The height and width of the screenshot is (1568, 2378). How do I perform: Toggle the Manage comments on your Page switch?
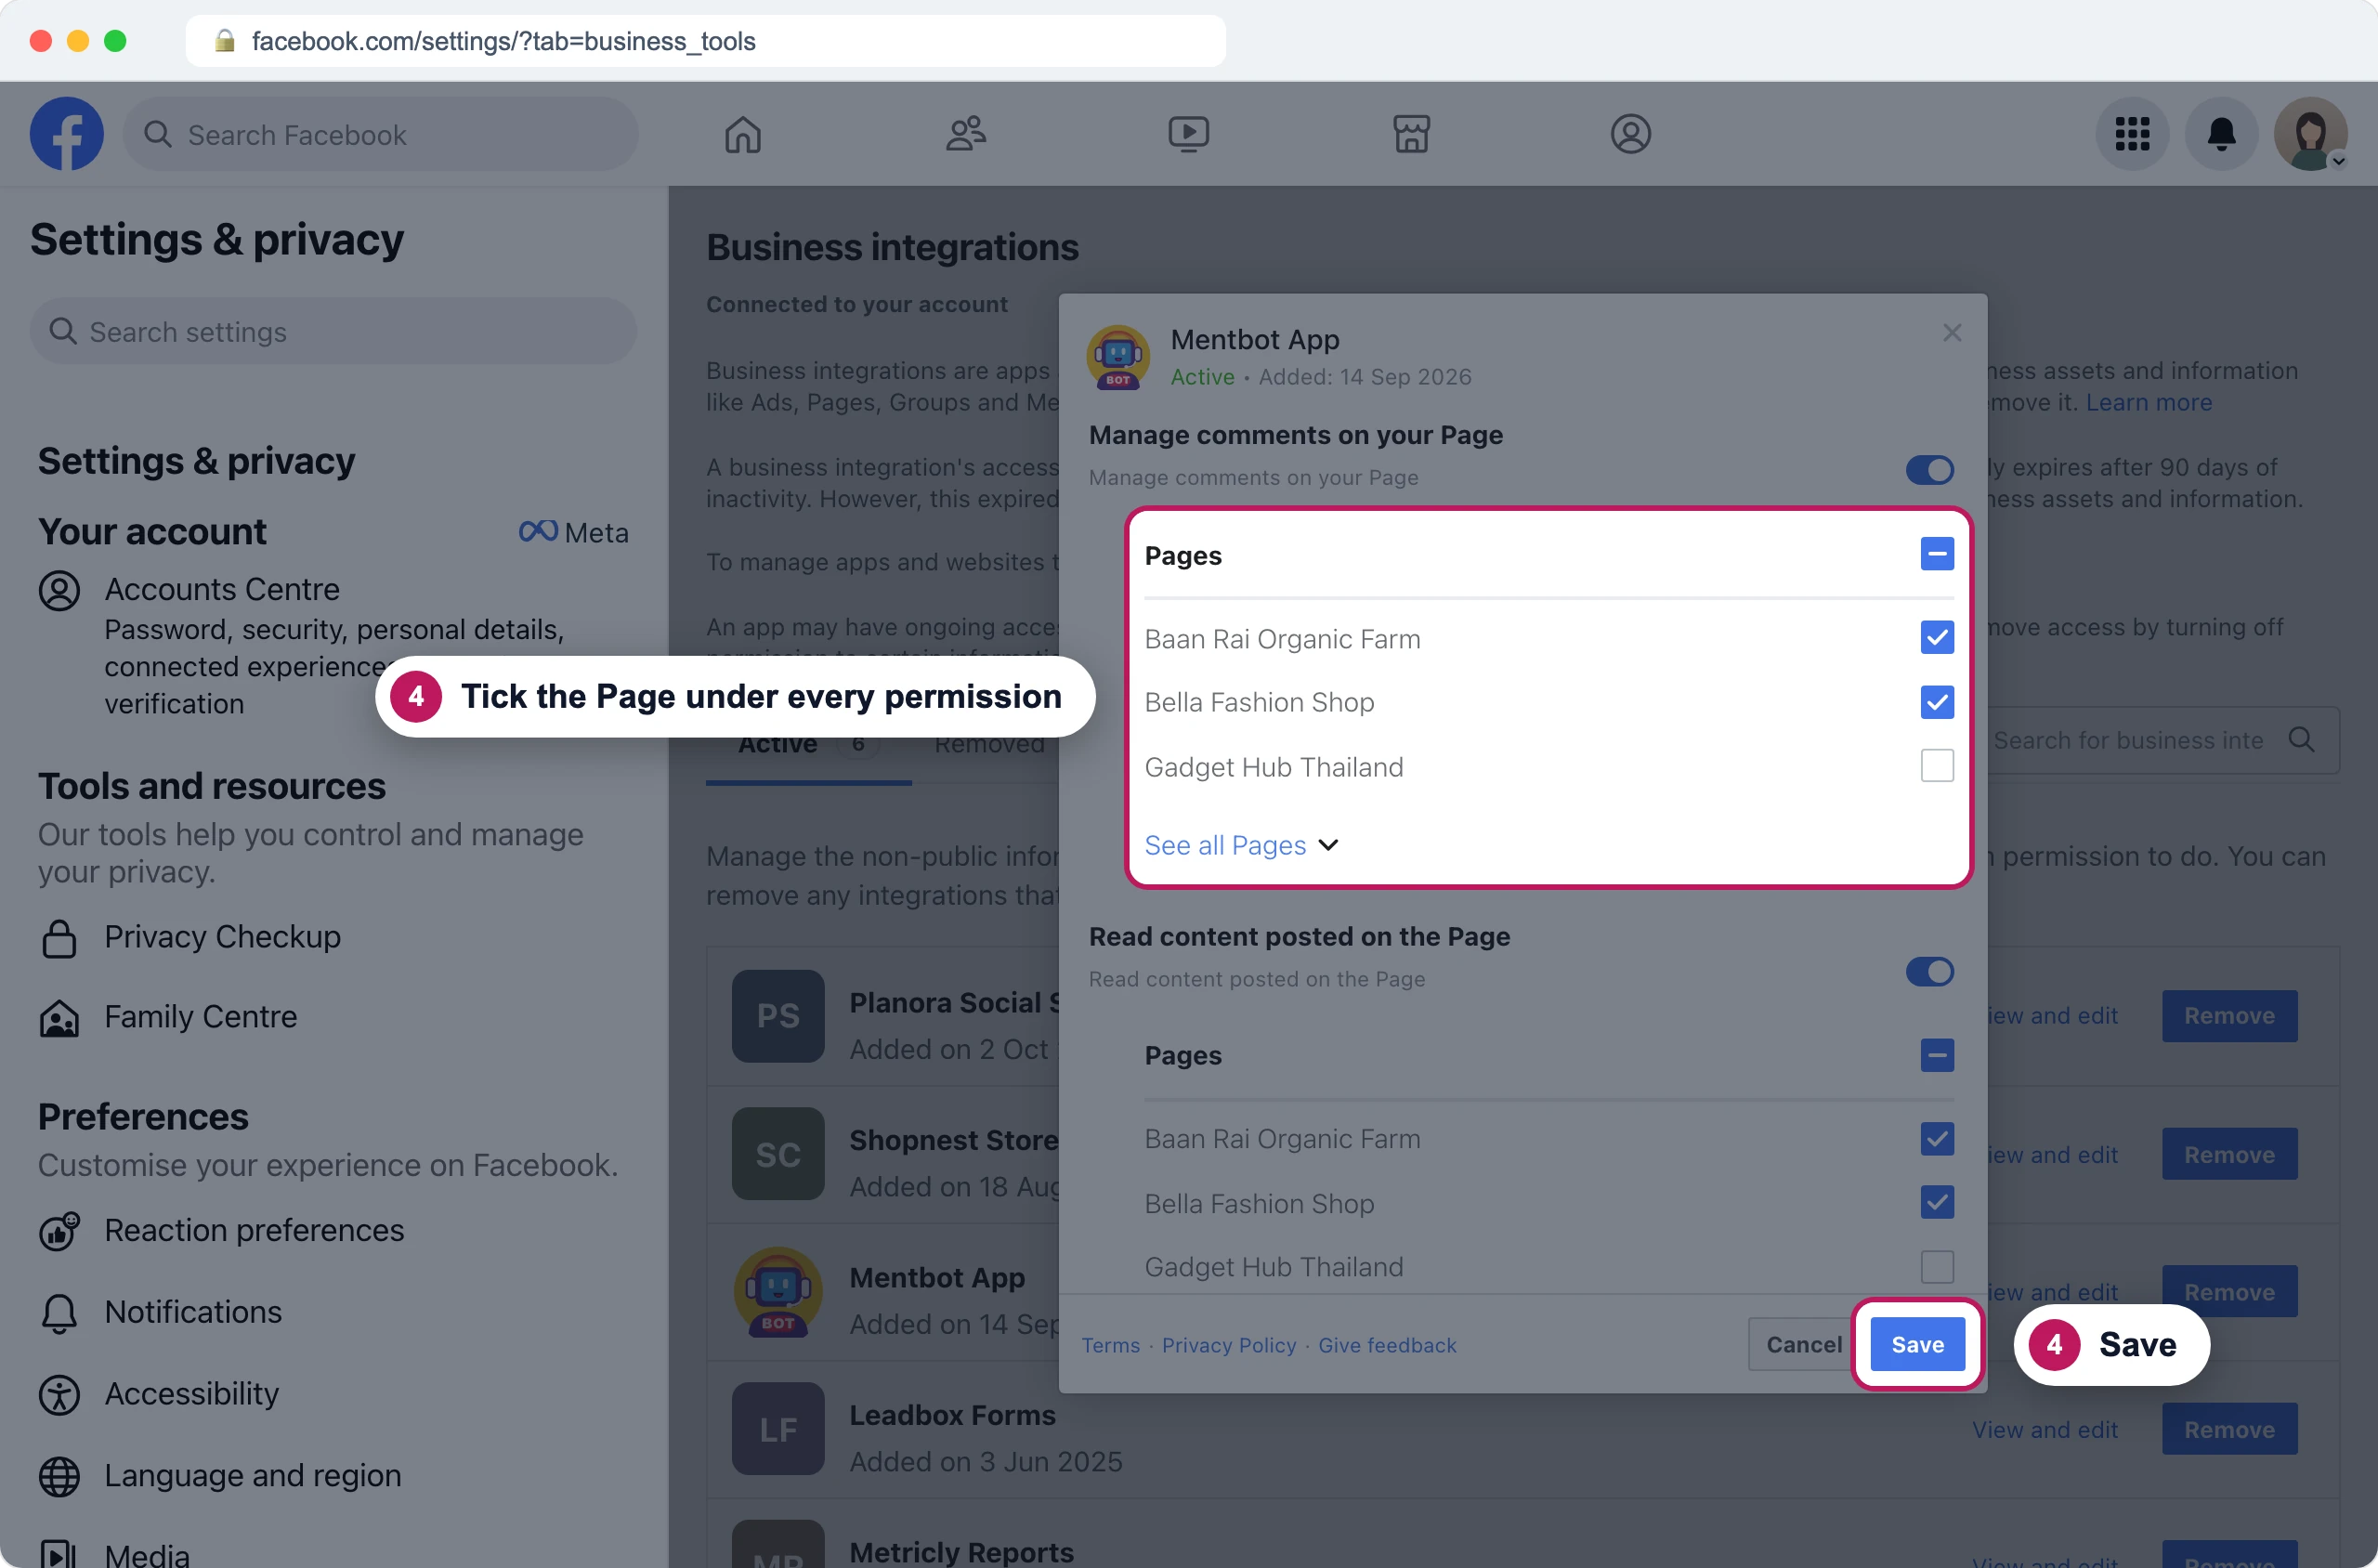click(1929, 470)
